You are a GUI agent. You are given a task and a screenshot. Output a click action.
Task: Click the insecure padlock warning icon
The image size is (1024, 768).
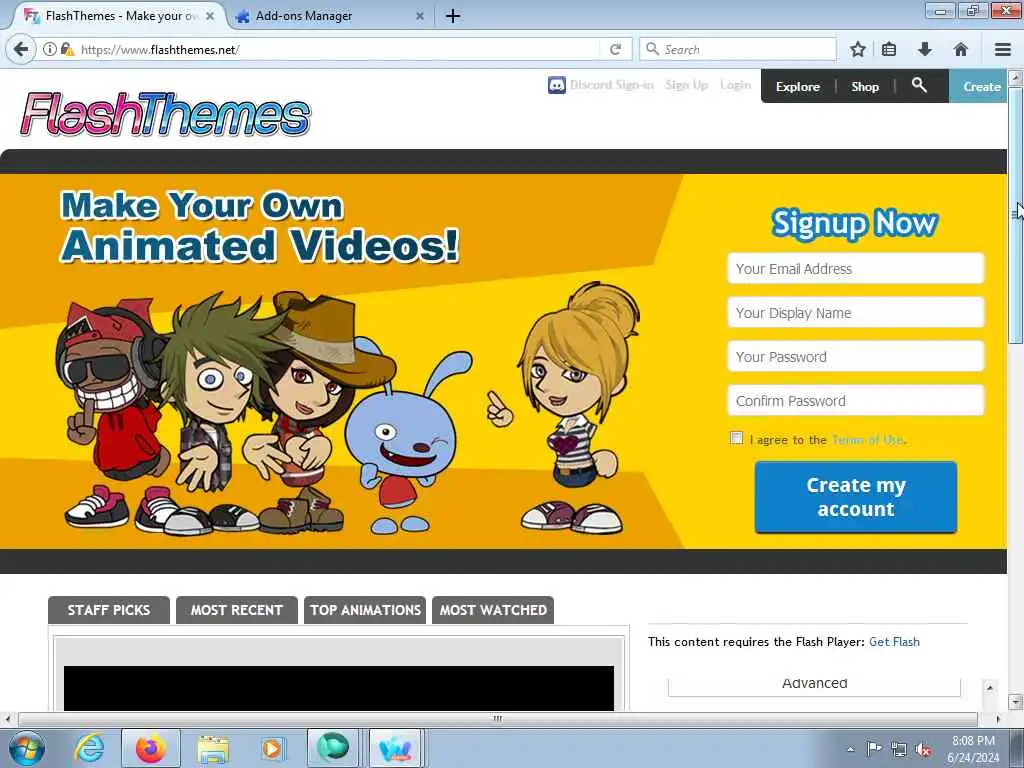coord(67,49)
